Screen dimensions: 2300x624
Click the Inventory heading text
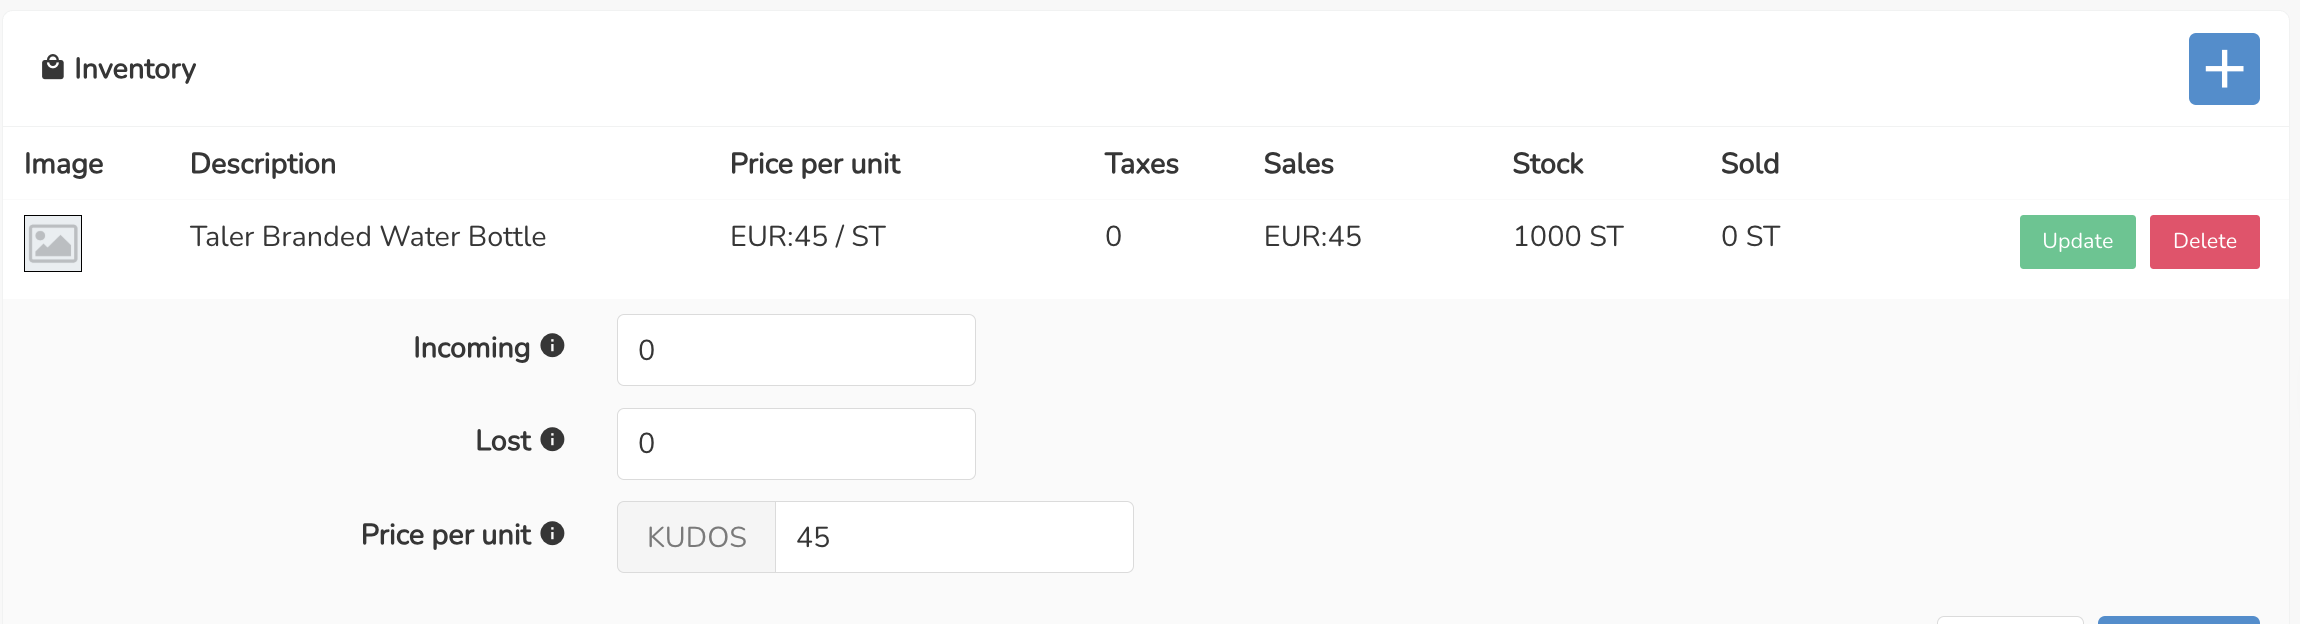[x=135, y=69]
